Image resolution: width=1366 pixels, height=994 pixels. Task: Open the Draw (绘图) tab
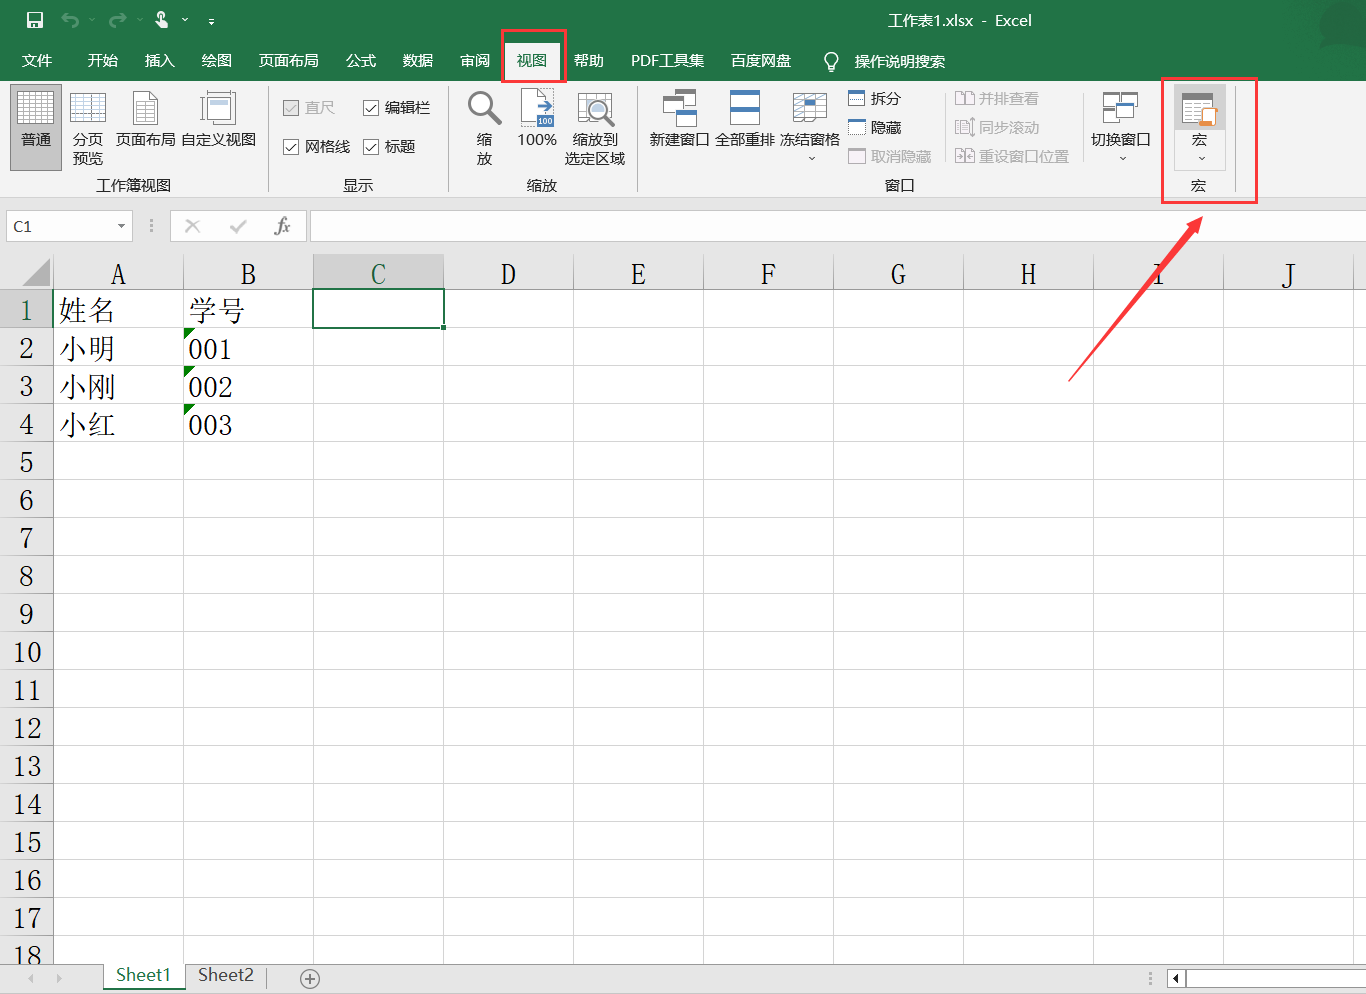(216, 61)
